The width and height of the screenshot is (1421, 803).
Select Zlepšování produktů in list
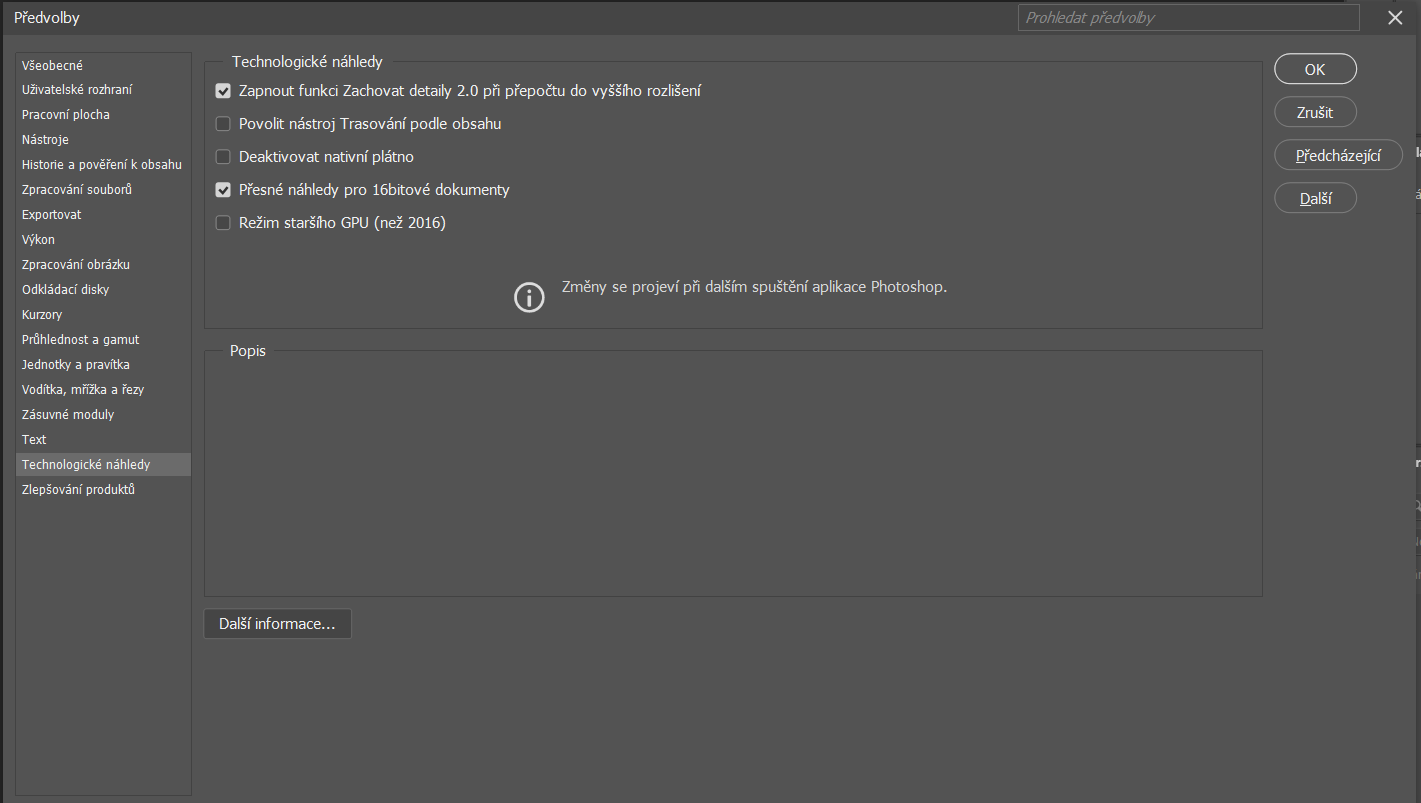coord(78,490)
